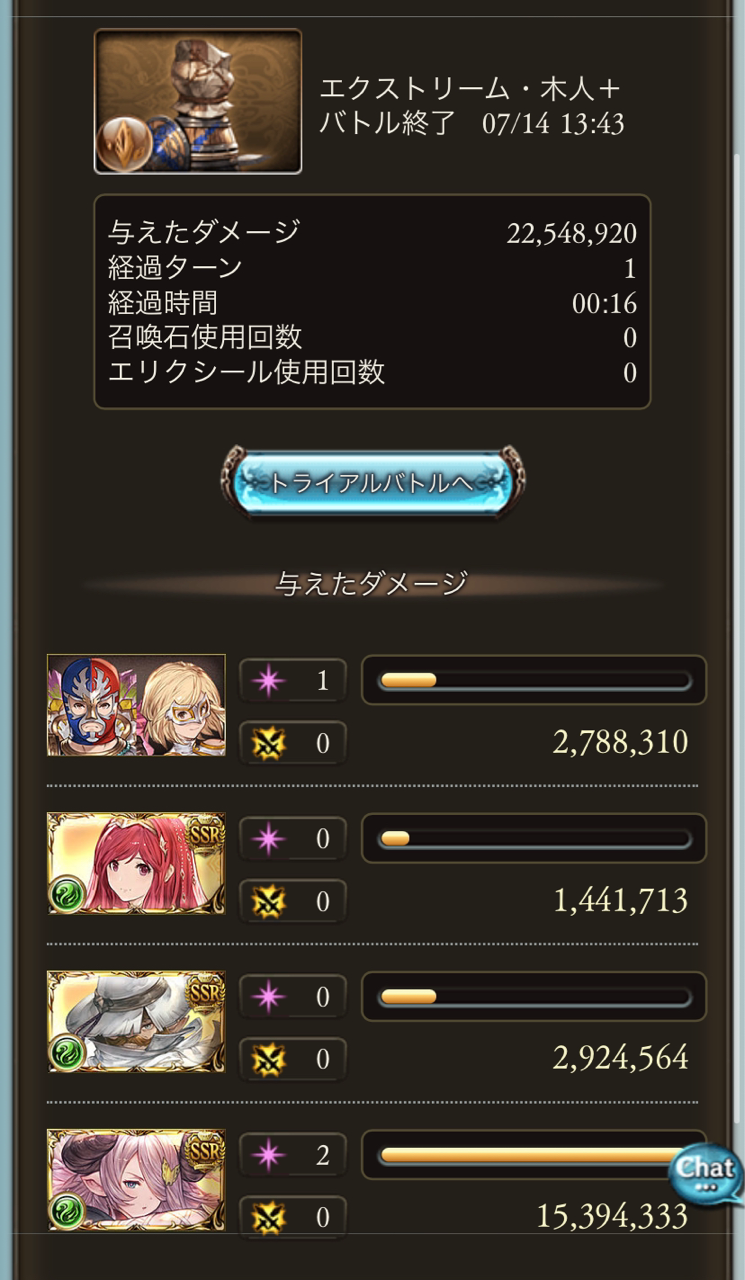The height and width of the screenshot is (1280, 745).
Task: Click the pink star icon showing 1
Action: point(270,681)
